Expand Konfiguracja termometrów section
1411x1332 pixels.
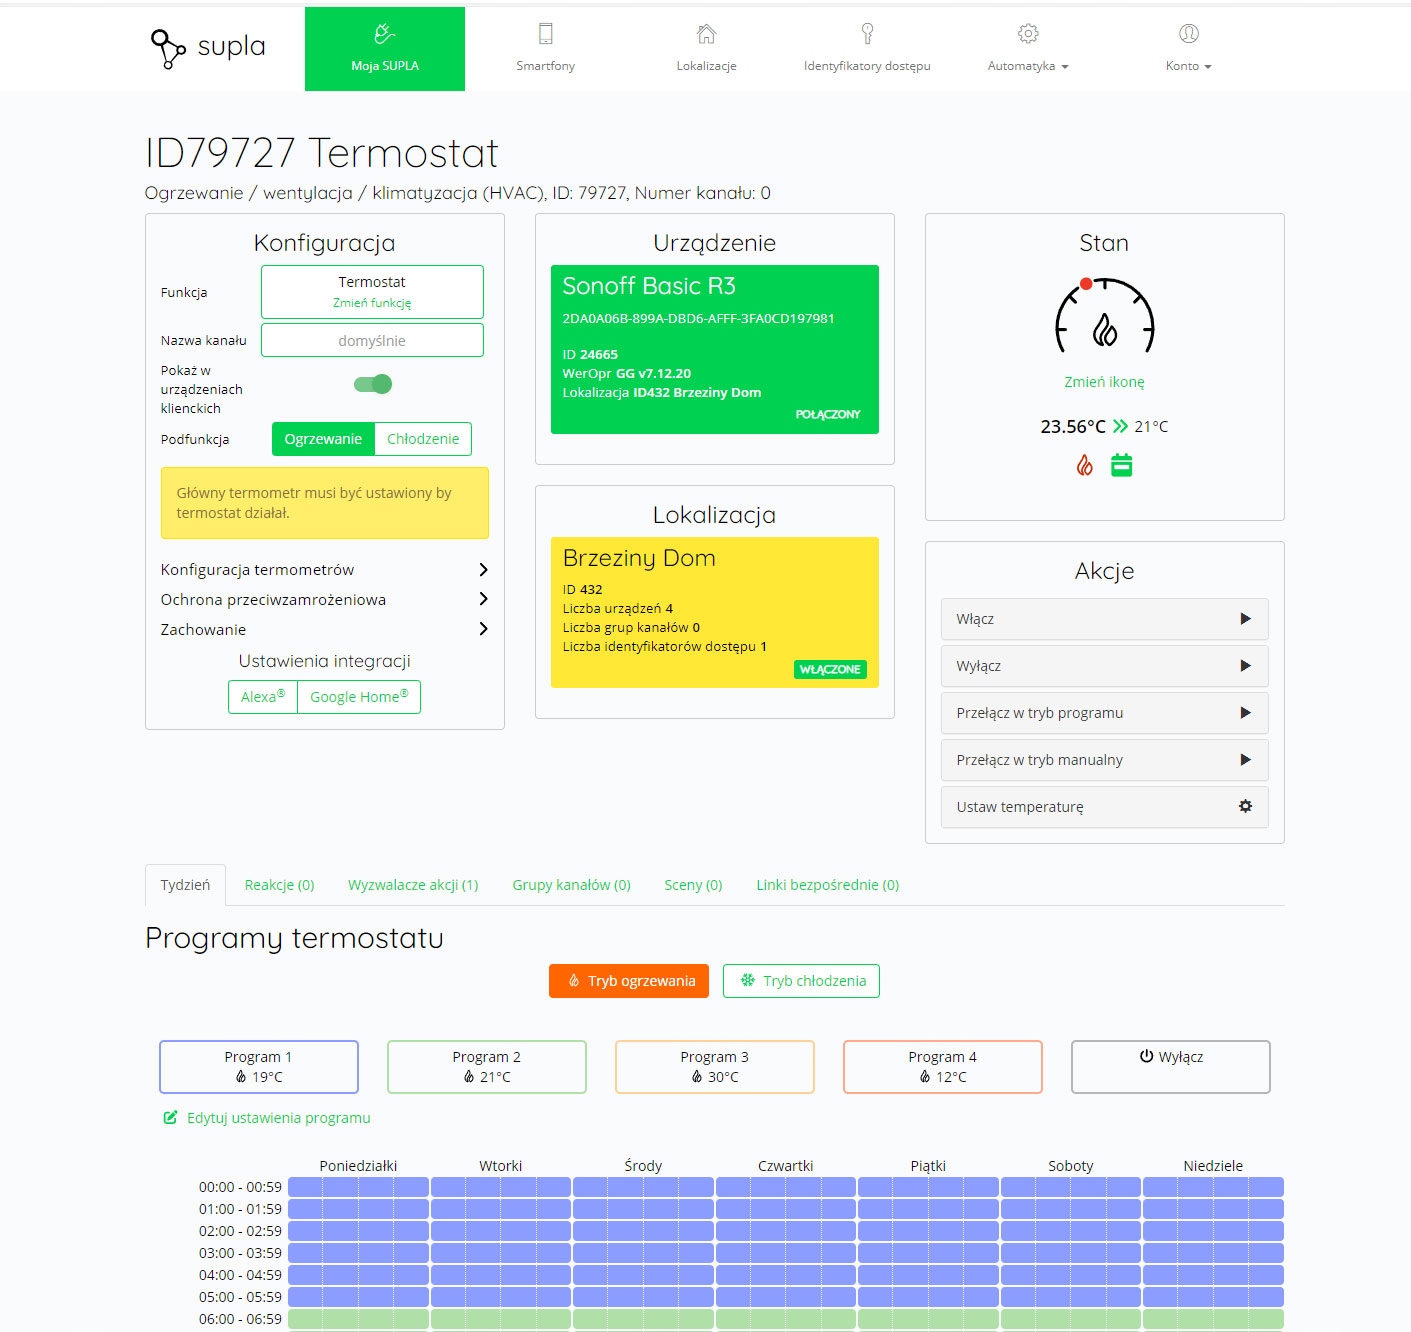[324, 569]
